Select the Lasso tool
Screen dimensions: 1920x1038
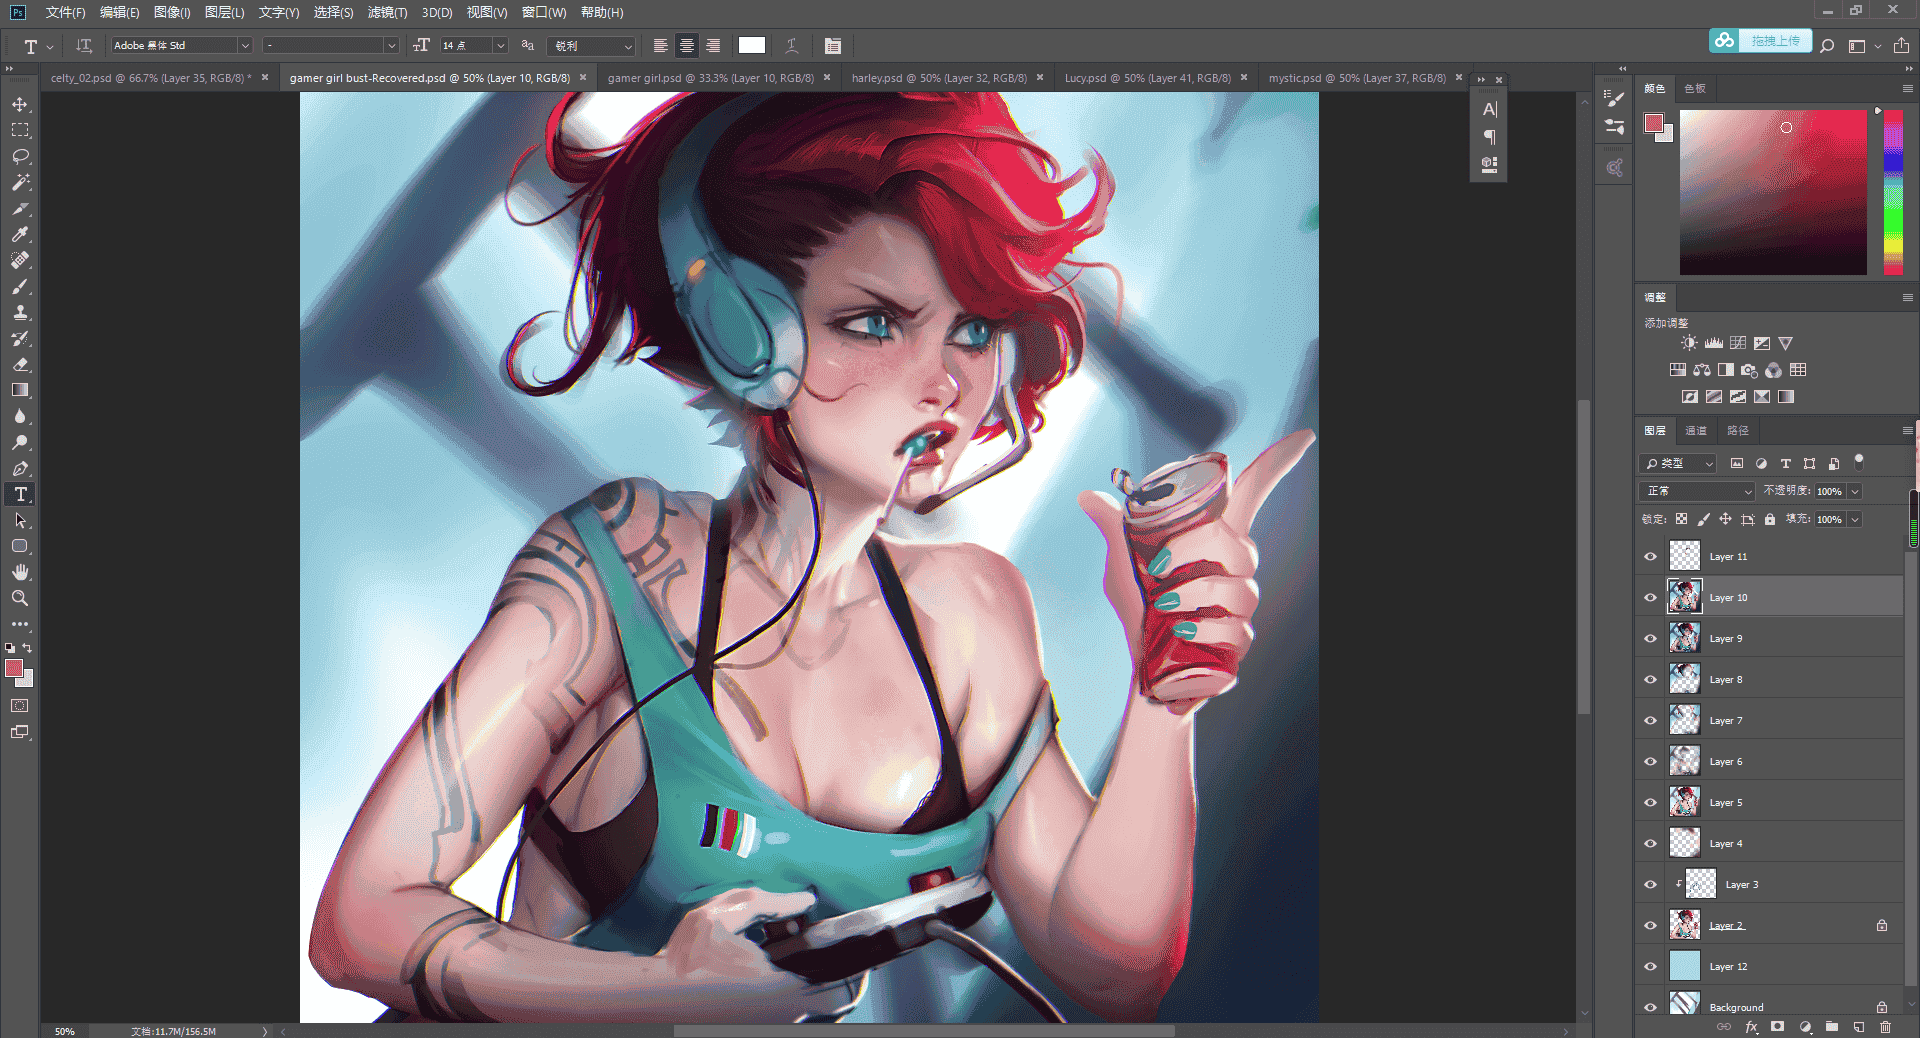[x=20, y=157]
